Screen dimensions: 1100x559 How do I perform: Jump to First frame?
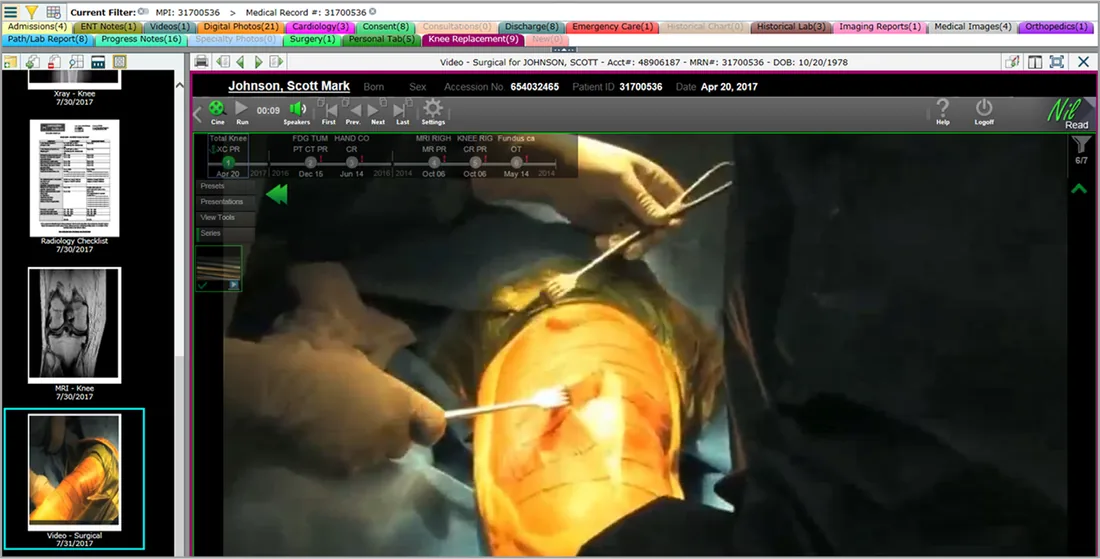coord(328,112)
